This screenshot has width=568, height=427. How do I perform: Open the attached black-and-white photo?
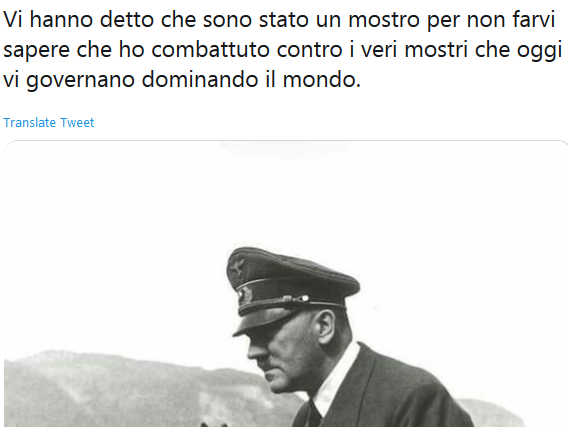tap(286, 284)
